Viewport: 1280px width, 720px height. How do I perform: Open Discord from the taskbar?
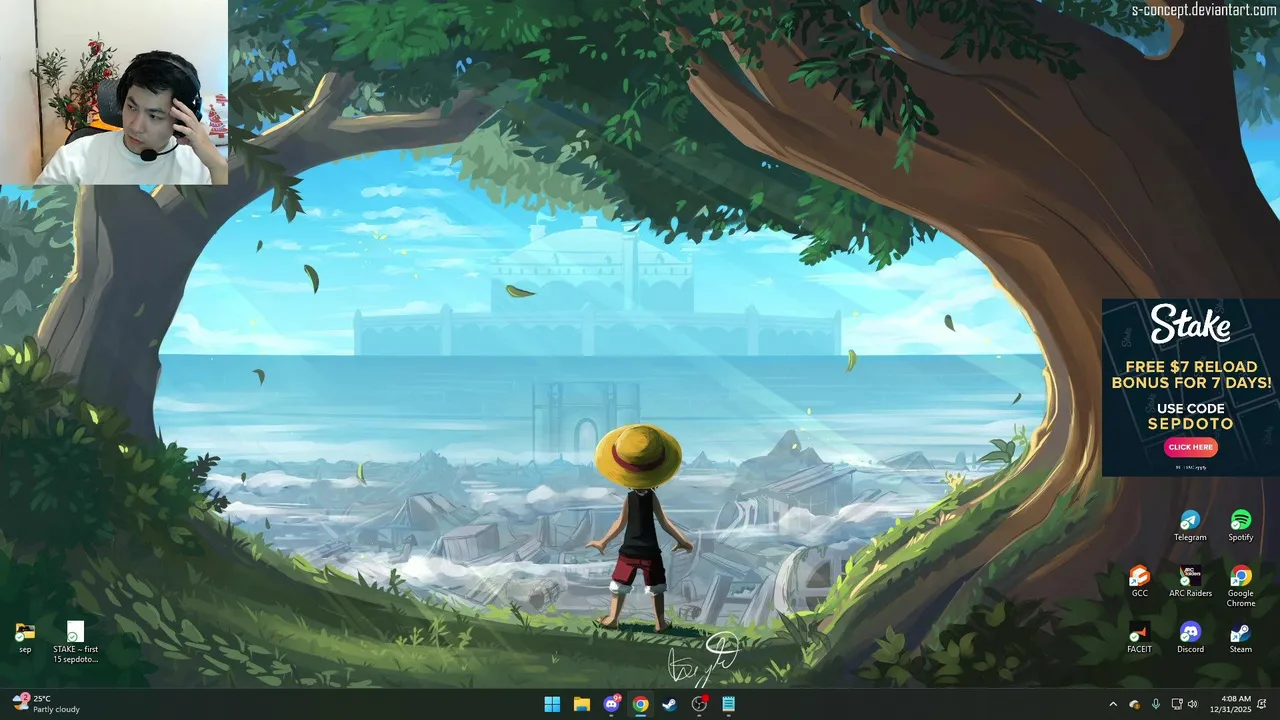pyautogui.click(x=611, y=704)
